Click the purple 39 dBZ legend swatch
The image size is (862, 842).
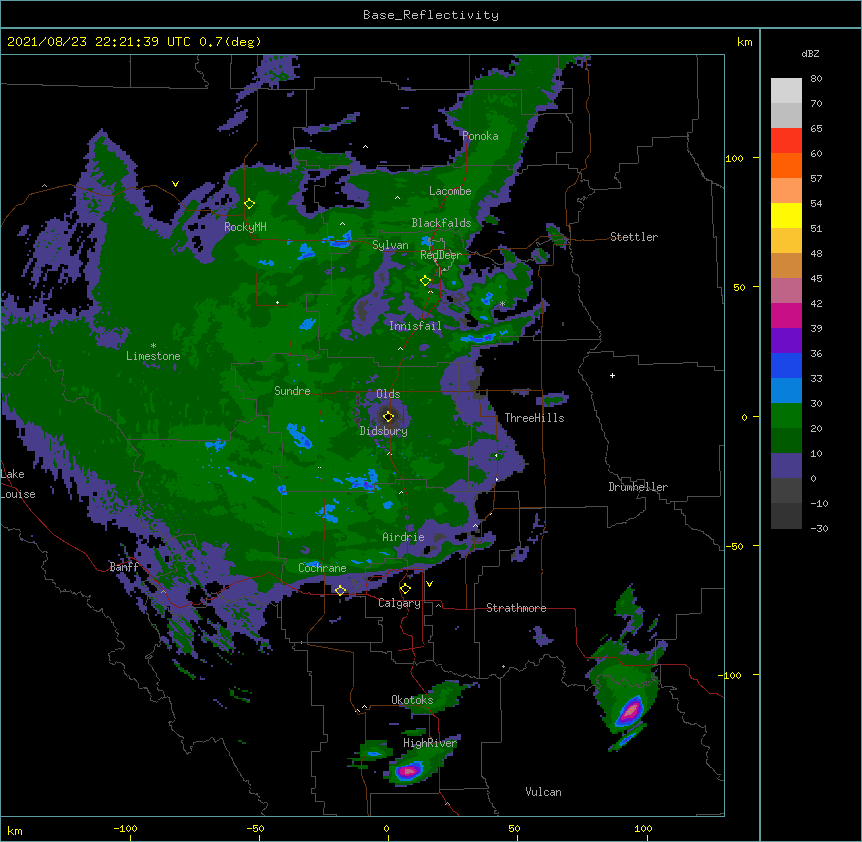(x=786, y=341)
